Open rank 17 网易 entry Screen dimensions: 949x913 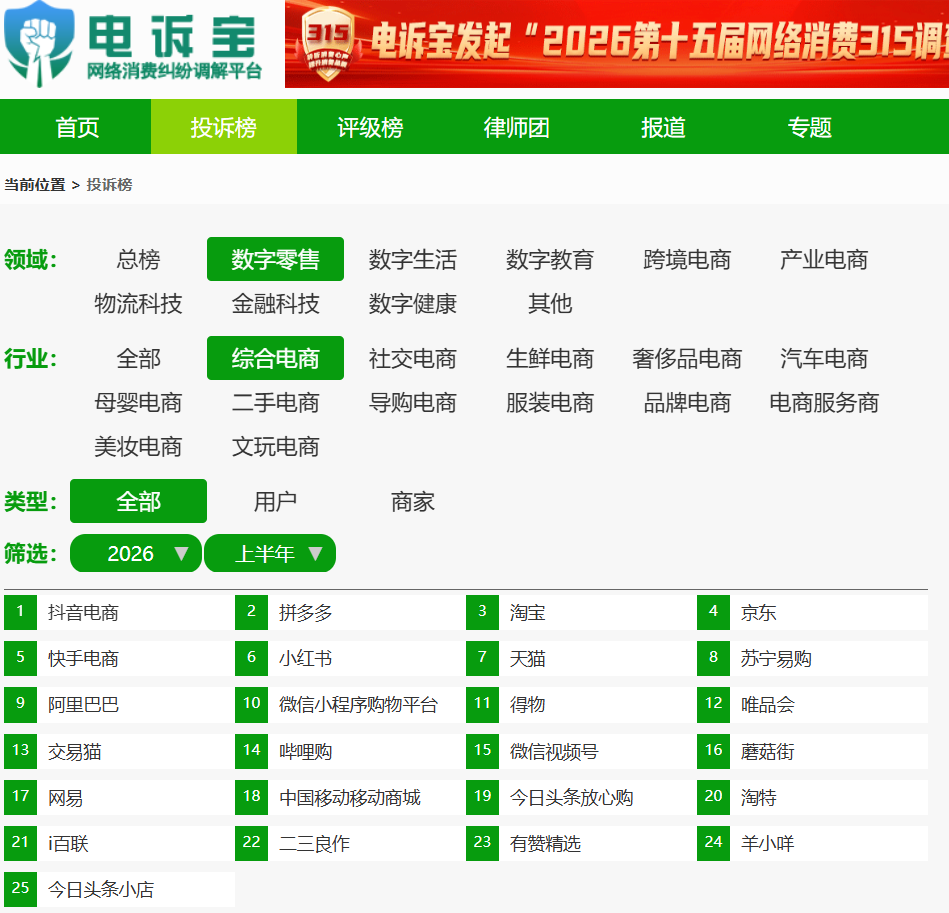[x=119, y=797]
